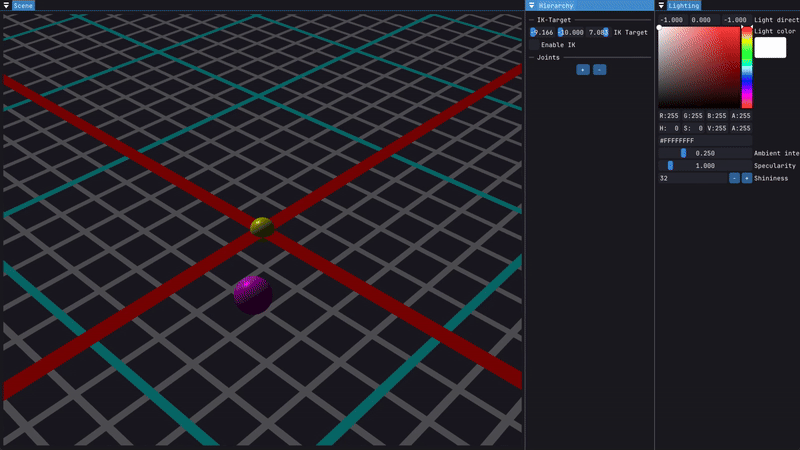Image resolution: width=800 pixels, height=450 pixels.
Task: Click the G:255 green channel field
Action: 693,116
